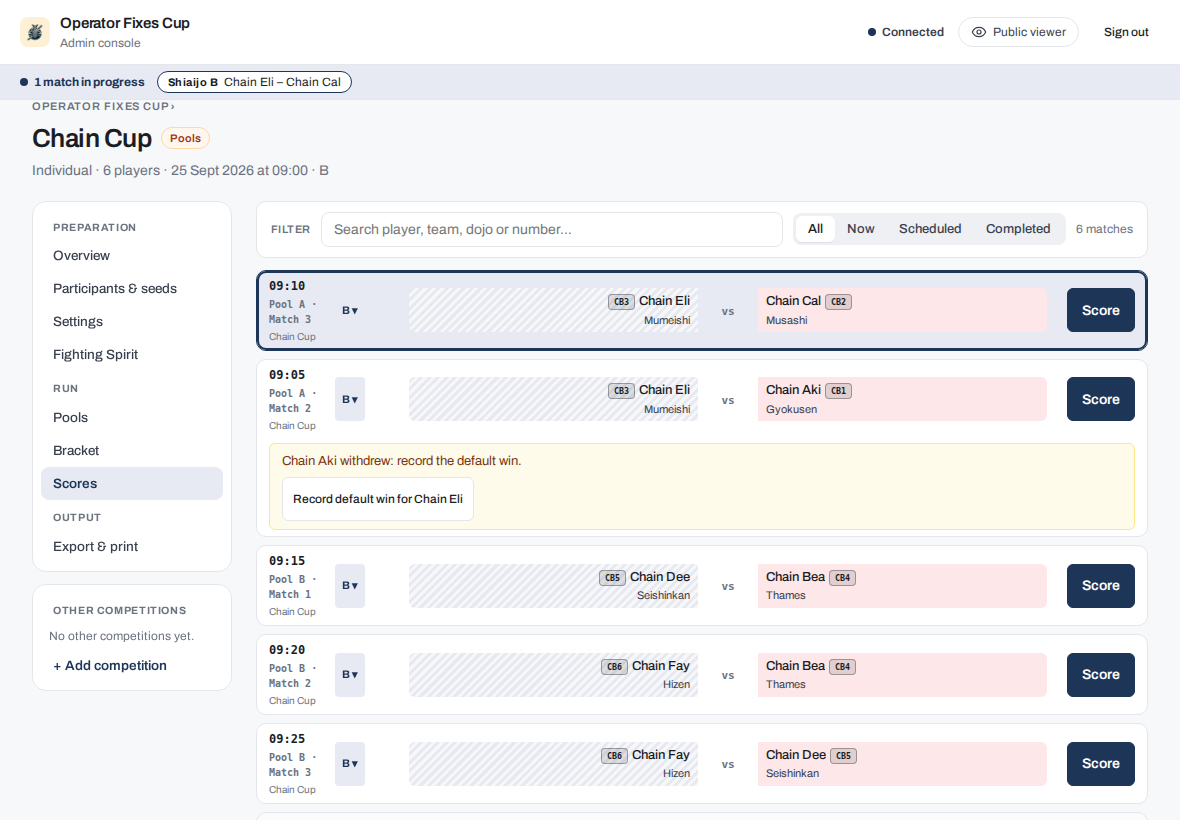Focus the search player filter field
The height and width of the screenshot is (820, 1180).
(x=552, y=229)
